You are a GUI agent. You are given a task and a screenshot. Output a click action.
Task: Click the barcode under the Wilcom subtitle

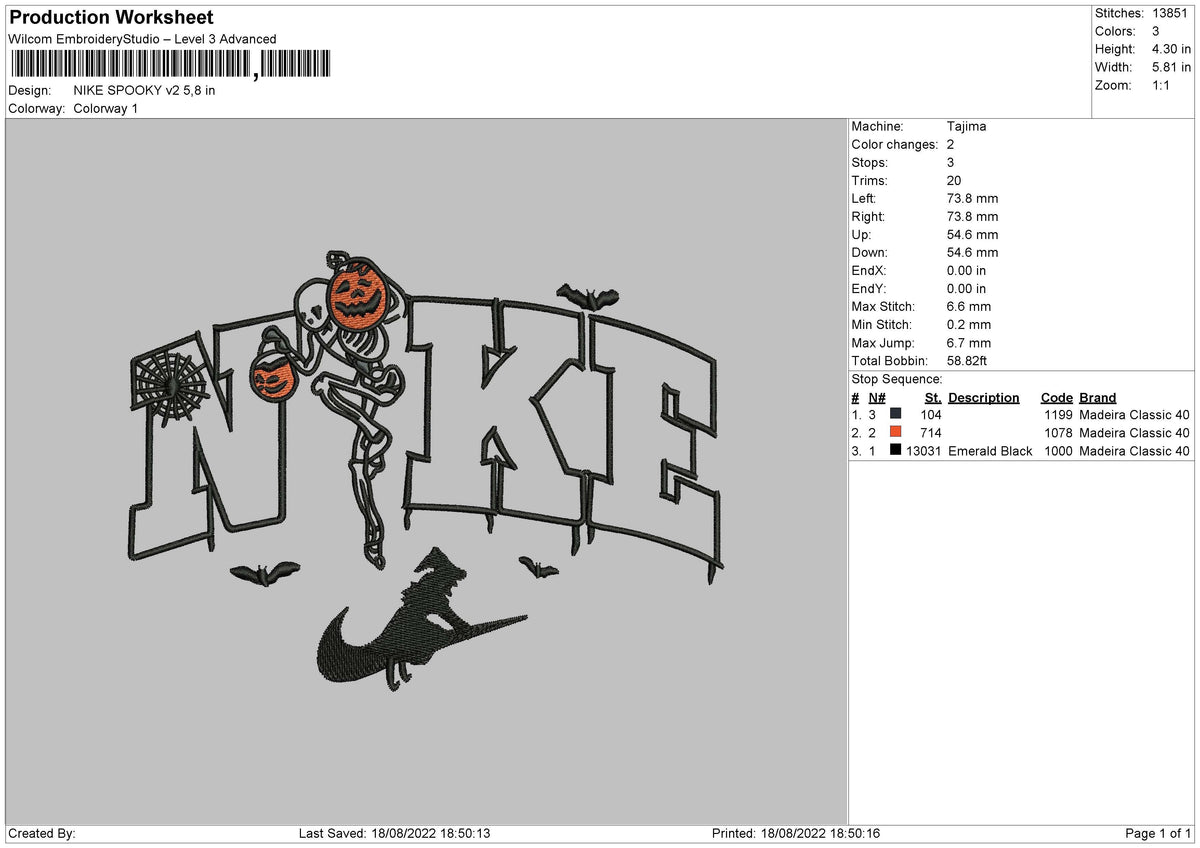[171, 66]
